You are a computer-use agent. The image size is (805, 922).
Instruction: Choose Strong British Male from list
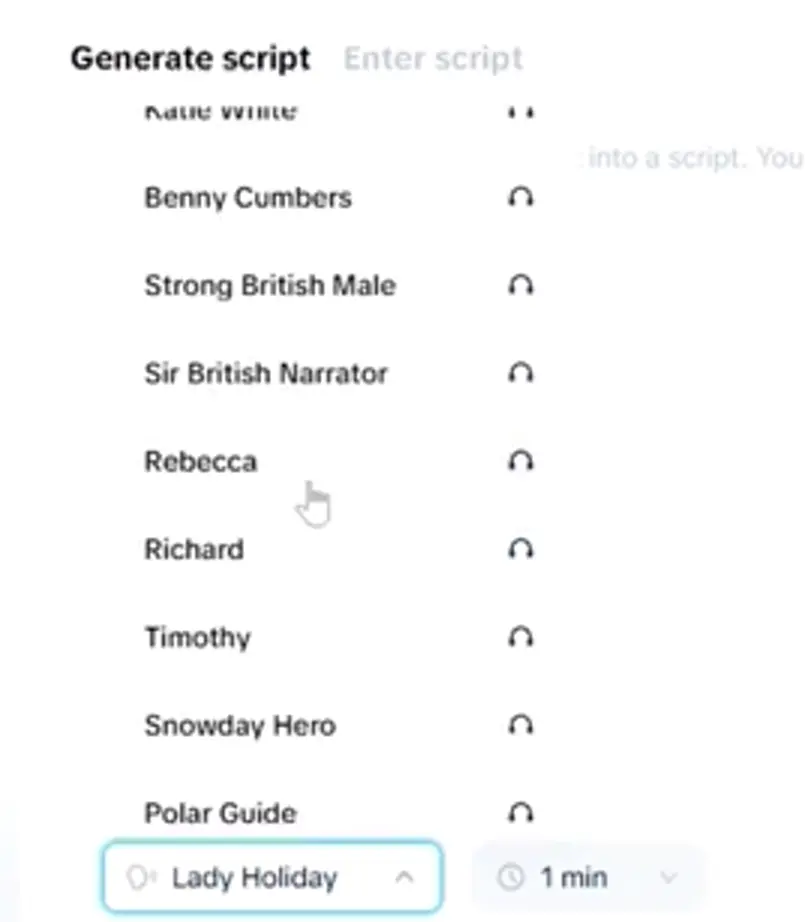coord(270,286)
